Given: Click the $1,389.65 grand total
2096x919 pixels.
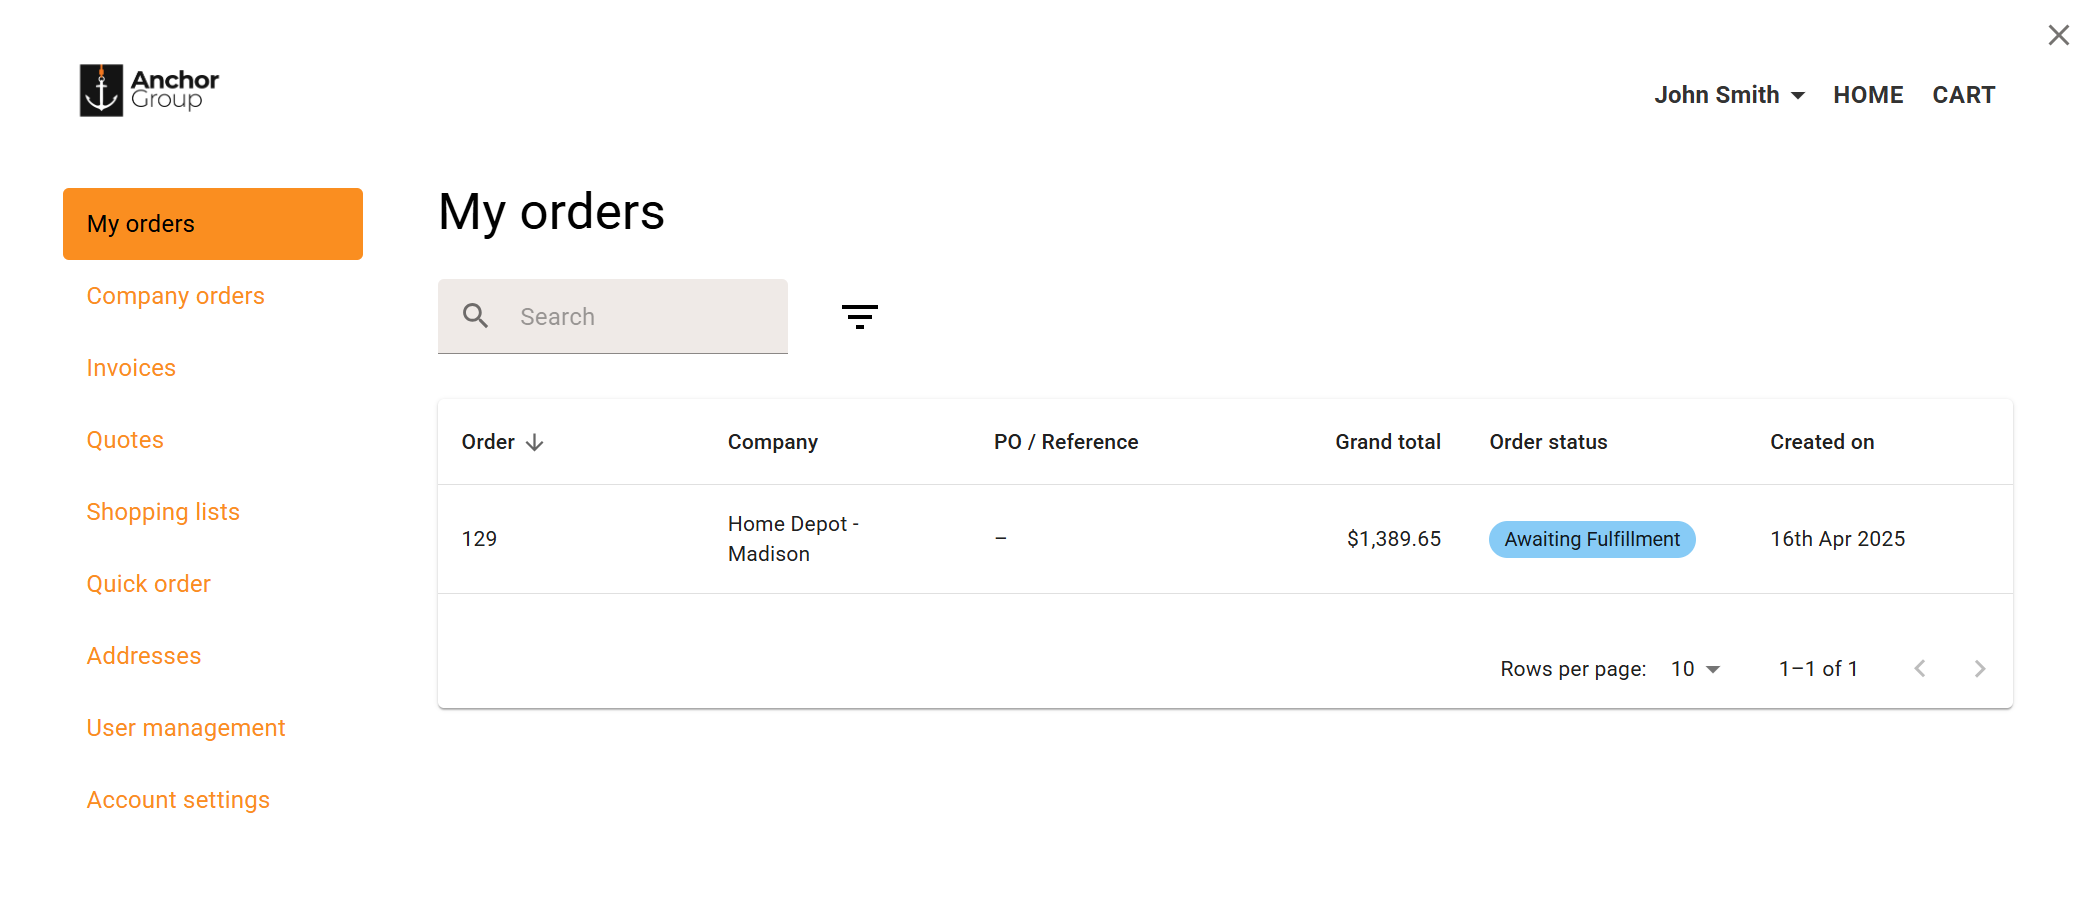Looking at the screenshot, I should pyautogui.click(x=1394, y=539).
